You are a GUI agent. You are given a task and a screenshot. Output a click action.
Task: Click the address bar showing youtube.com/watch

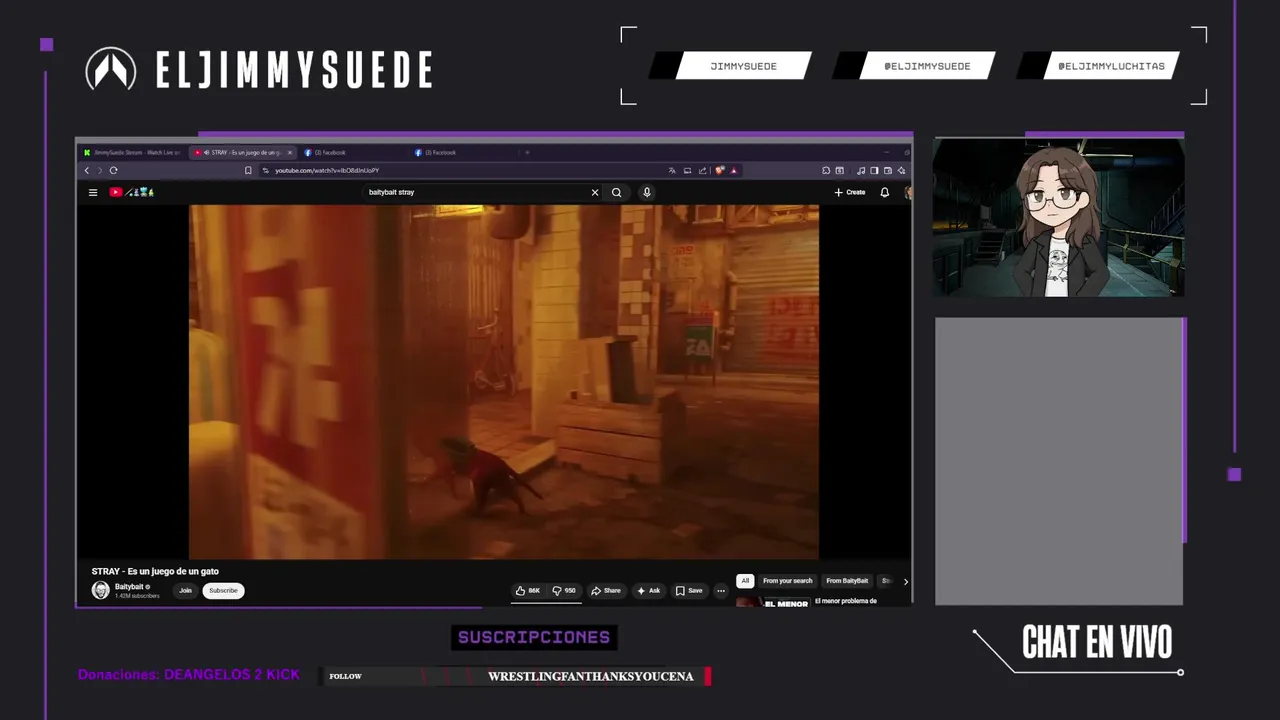(460, 170)
